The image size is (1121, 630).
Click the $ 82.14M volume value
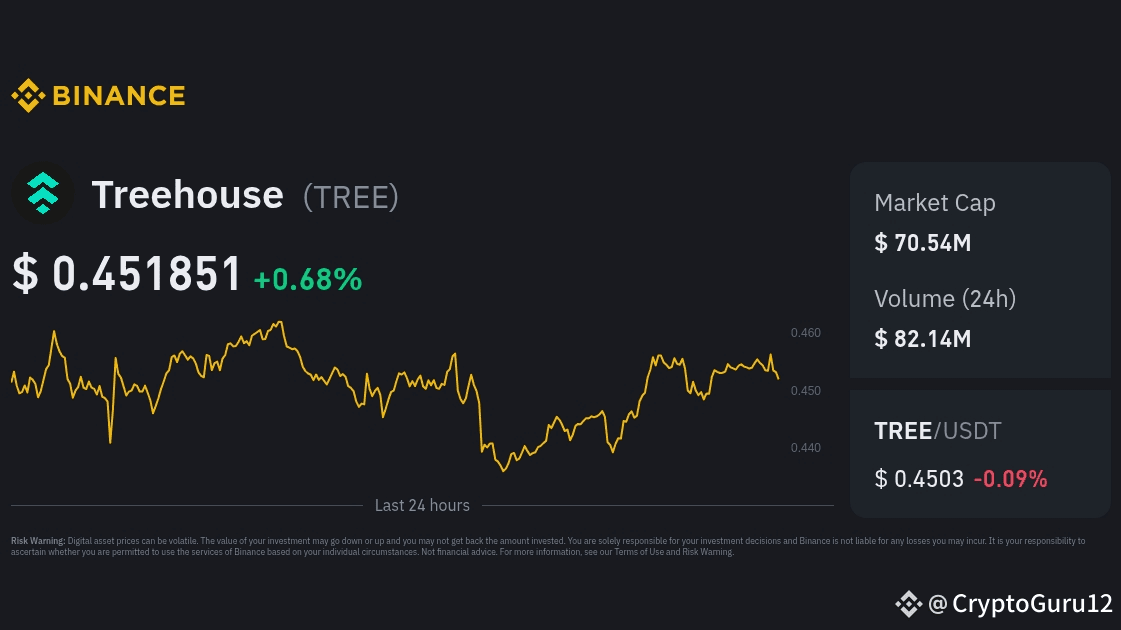(x=922, y=339)
